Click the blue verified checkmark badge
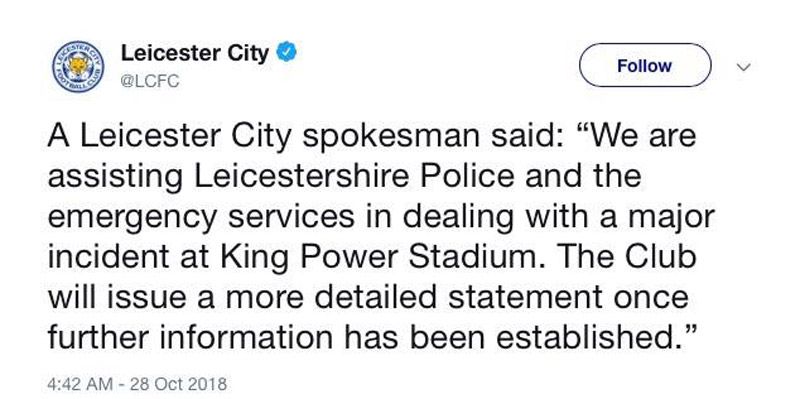800x399 pixels. click(287, 52)
